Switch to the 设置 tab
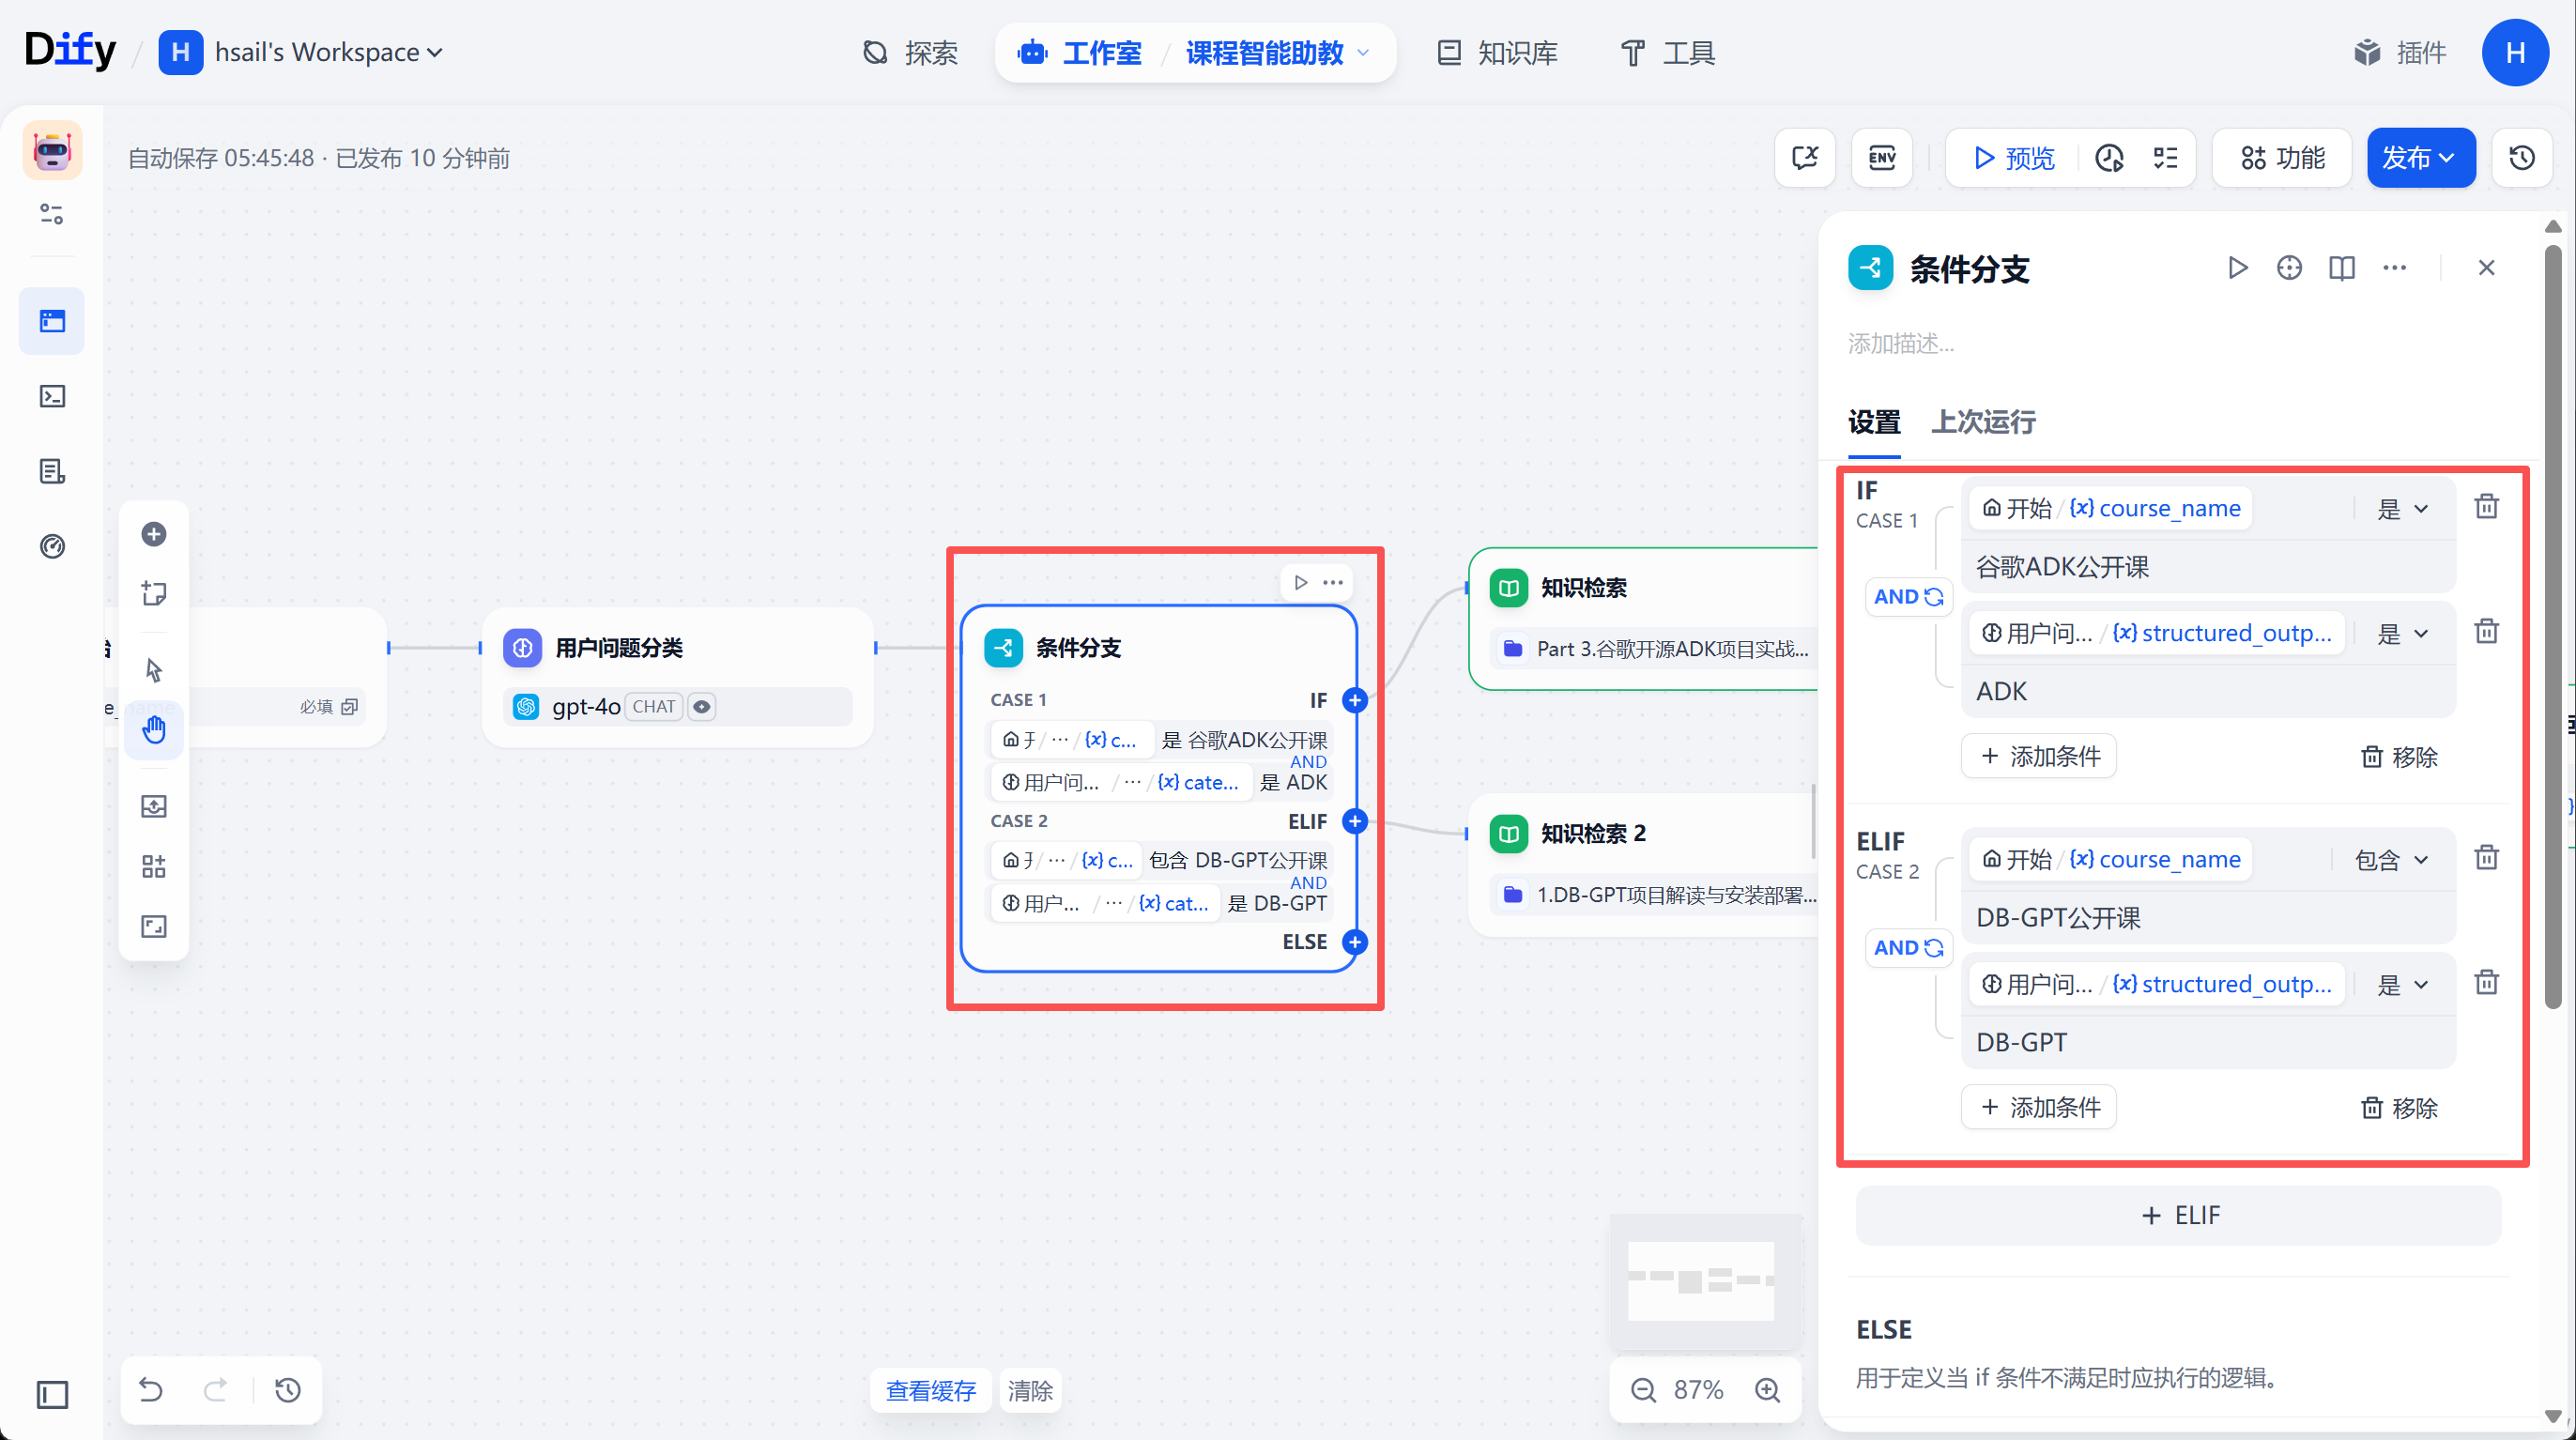The image size is (2576, 1440). [1873, 421]
